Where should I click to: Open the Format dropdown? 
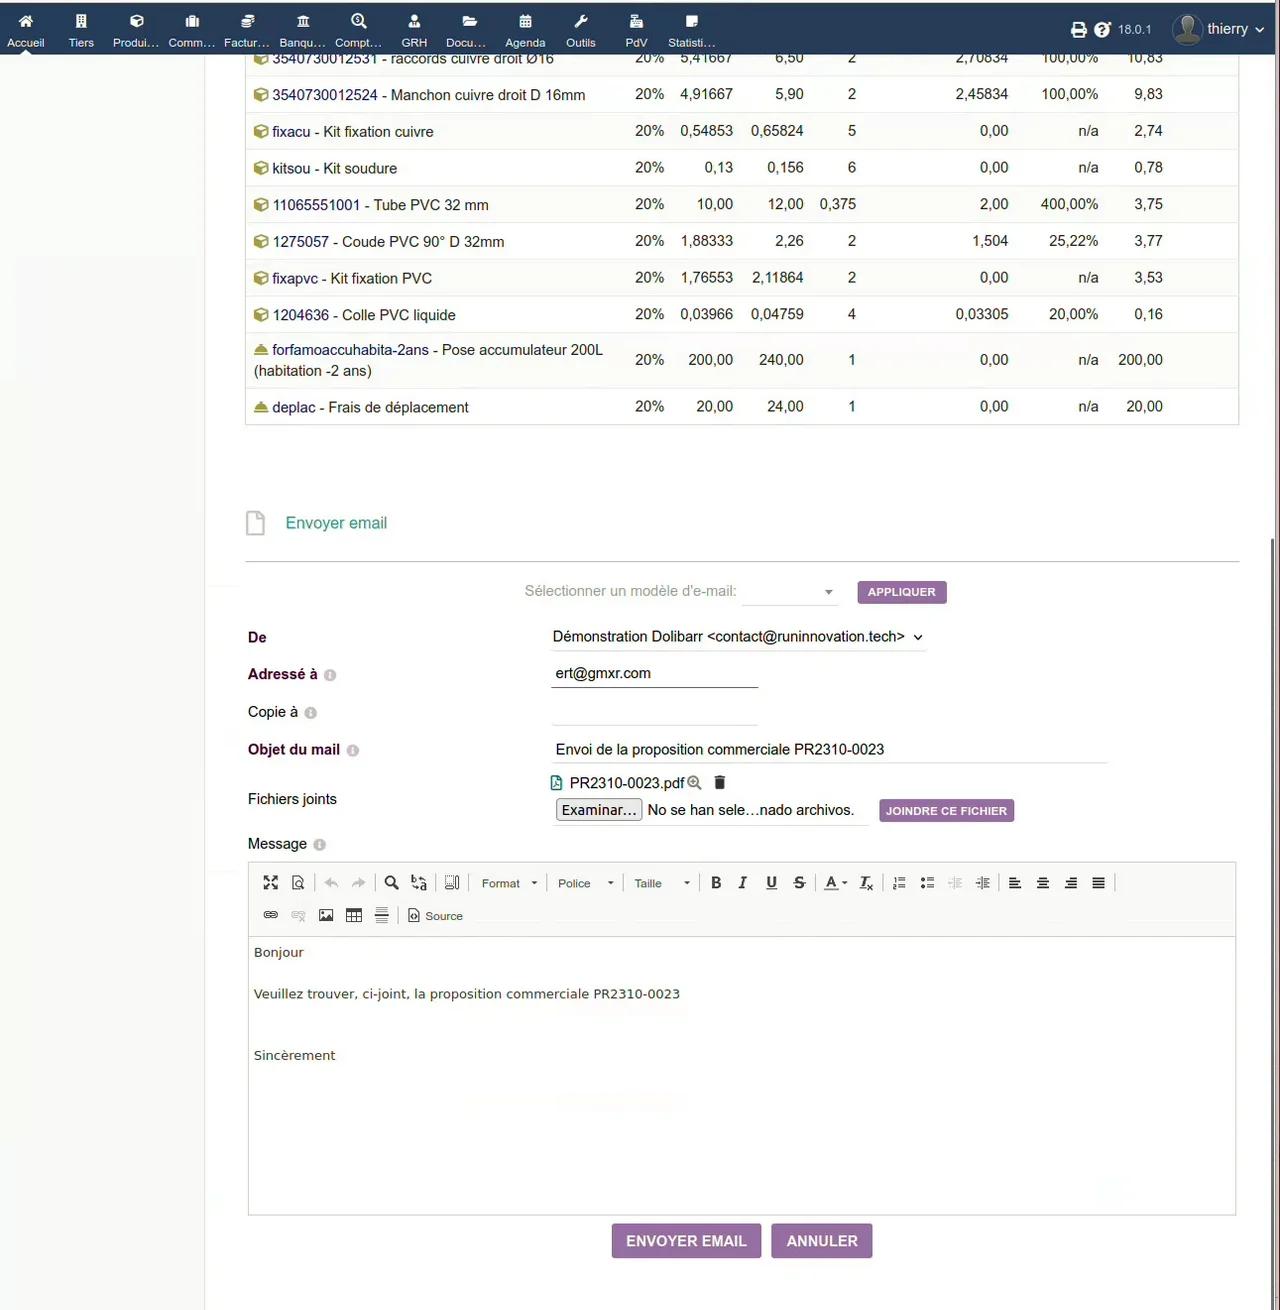click(x=509, y=883)
